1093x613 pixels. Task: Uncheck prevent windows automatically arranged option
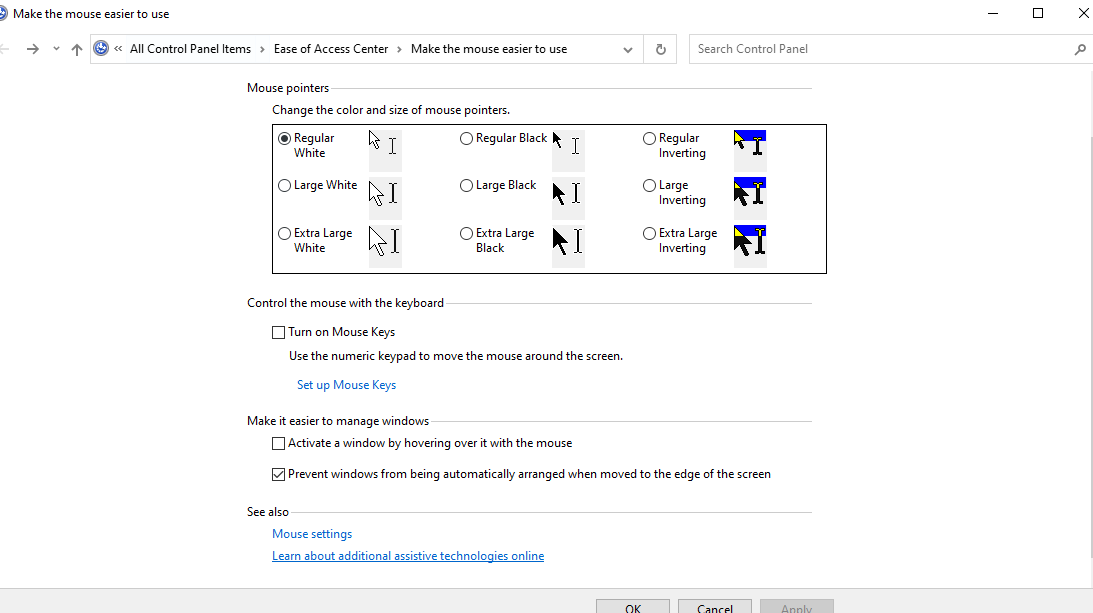(279, 474)
